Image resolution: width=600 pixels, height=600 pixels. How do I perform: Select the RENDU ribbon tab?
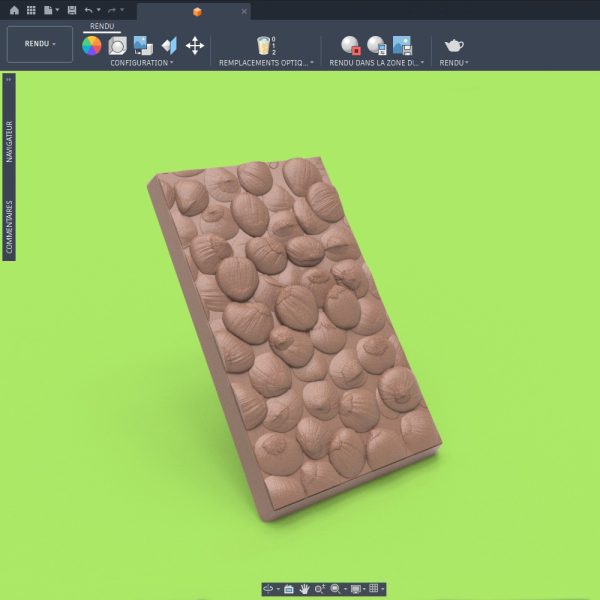(x=102, y=26)
